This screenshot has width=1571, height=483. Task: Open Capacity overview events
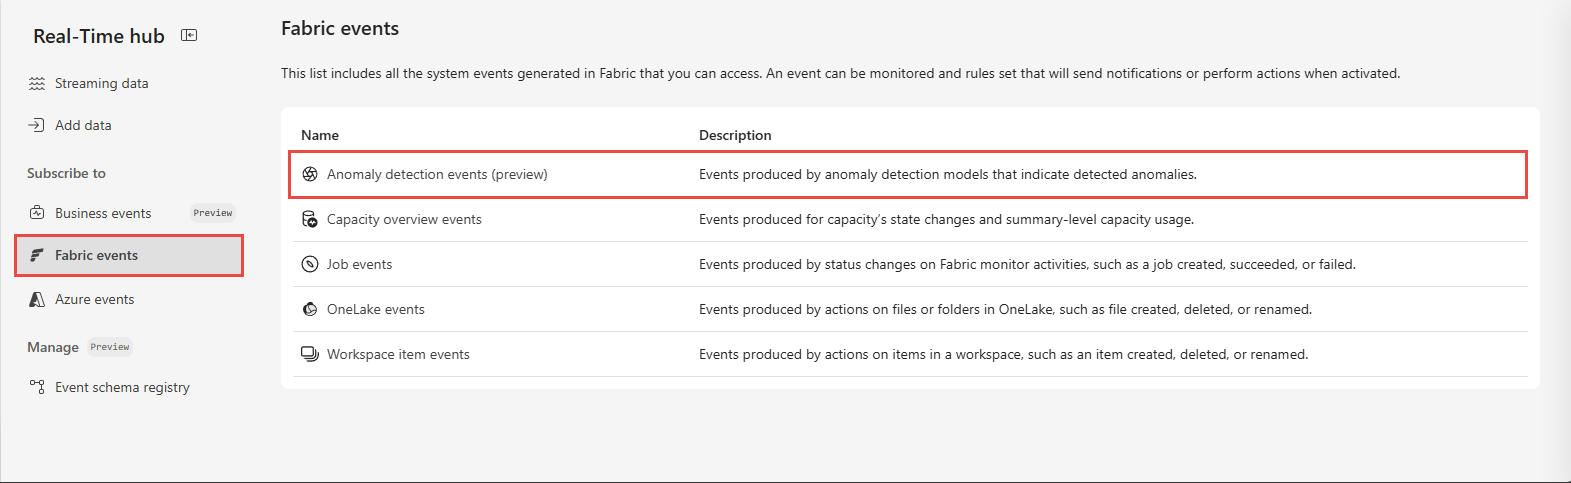click(404, 219)
